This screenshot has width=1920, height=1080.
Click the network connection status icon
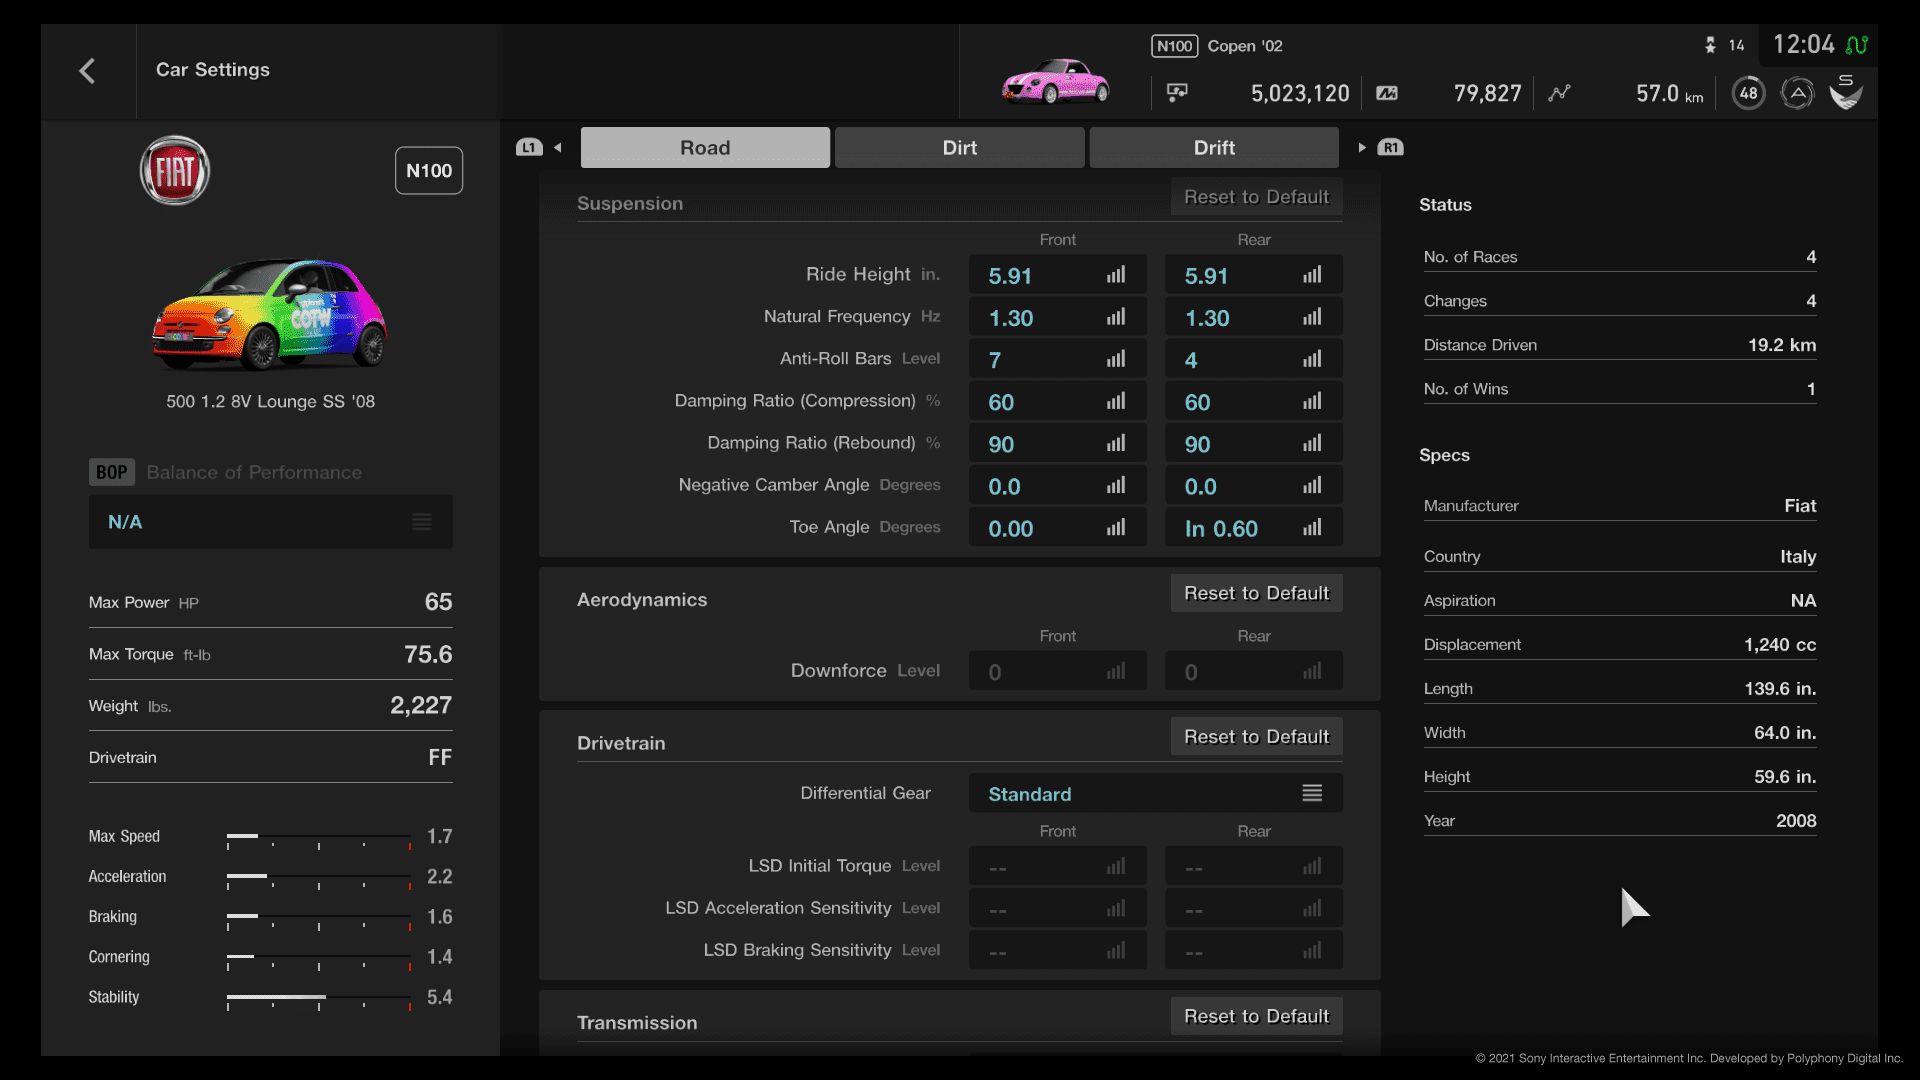tap(1857, 45)
